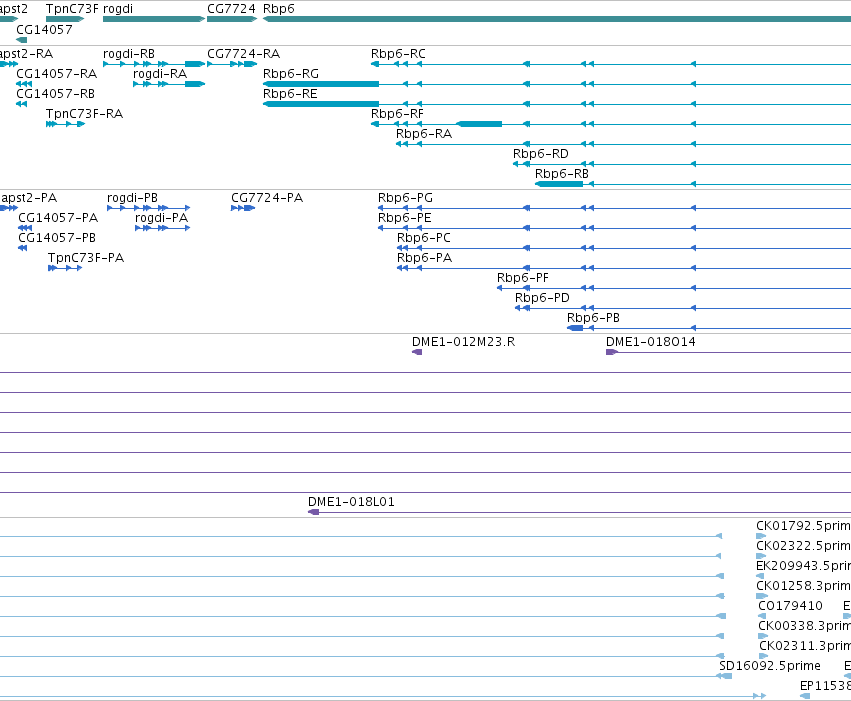
Task: Select the SD16092.5prime arrow glyph
Action: [724, 676]
